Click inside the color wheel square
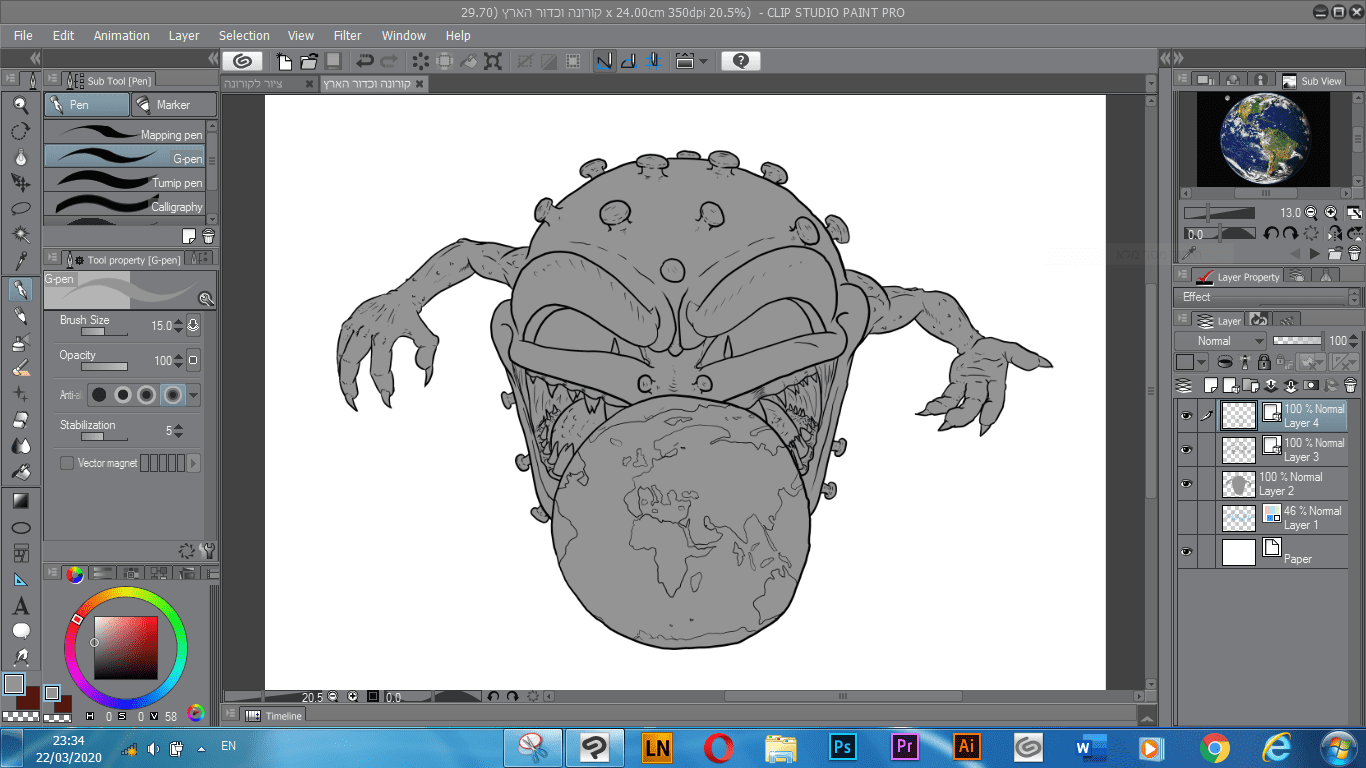This screenshot has width=1366, height=768. [x=125, y=647]
